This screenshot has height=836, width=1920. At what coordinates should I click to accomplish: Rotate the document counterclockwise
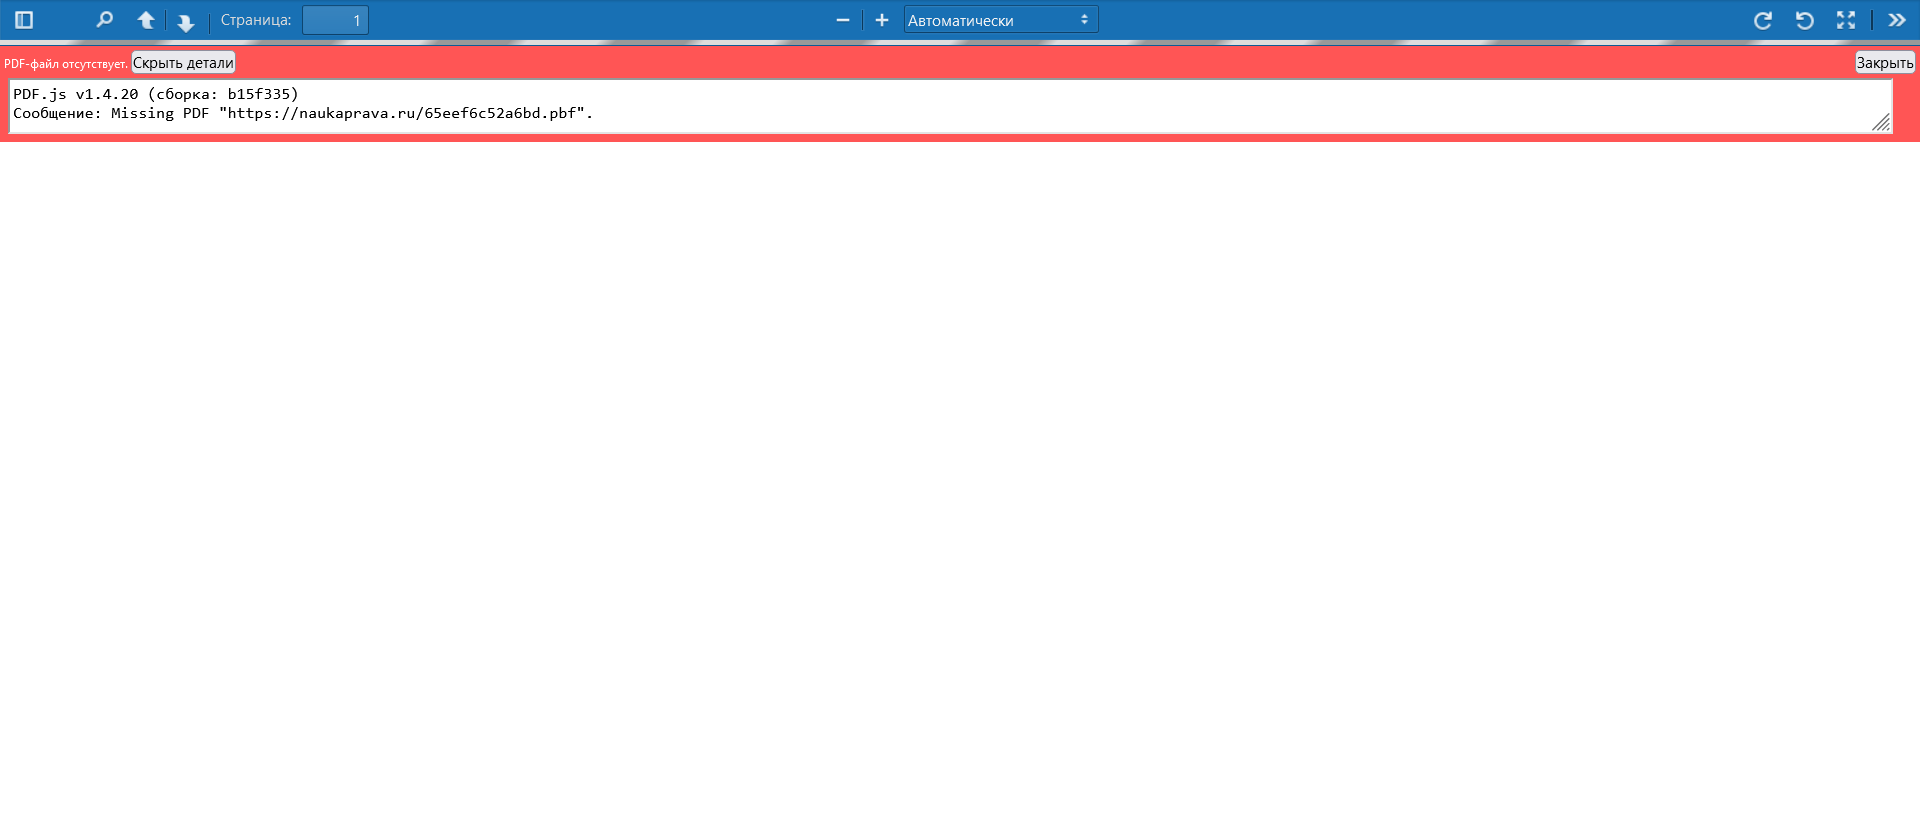[x=1804, y=20]
